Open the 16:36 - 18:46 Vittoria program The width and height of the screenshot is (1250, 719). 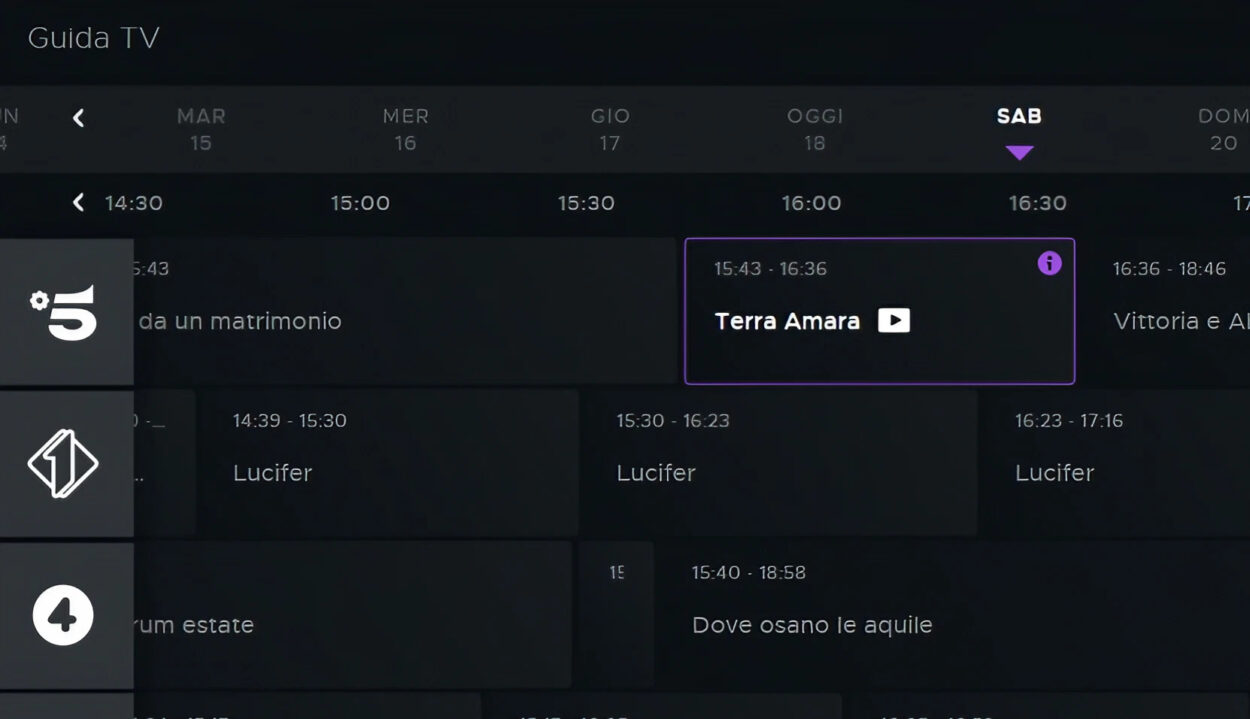tap(1165, 311)
